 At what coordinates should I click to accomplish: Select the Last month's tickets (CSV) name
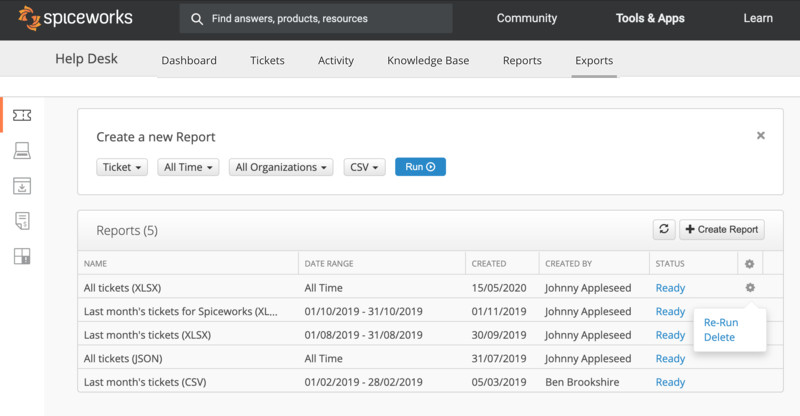[x=145, y=382]
